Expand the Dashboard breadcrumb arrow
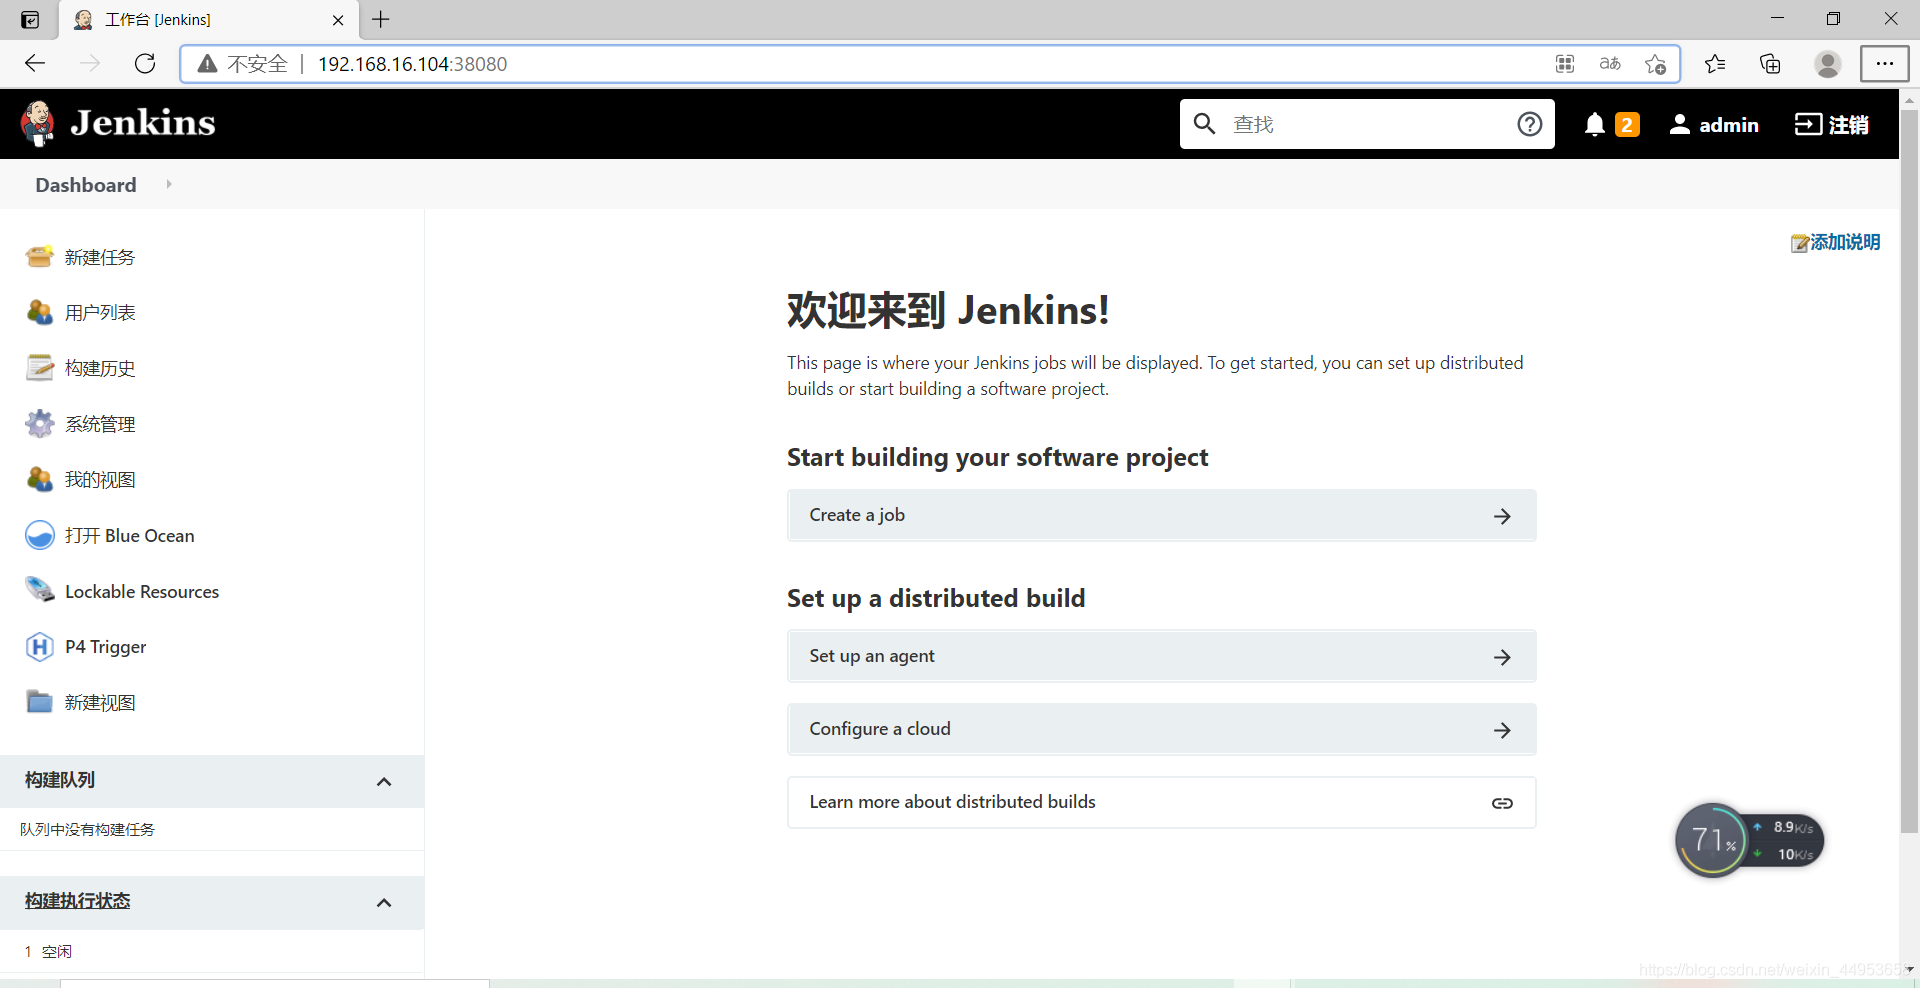 click(169, 184)
